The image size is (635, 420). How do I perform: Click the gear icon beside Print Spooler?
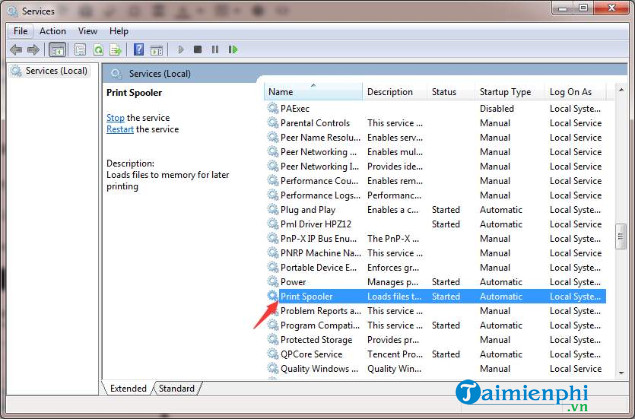pyautogui.click(x=273, y=296)
